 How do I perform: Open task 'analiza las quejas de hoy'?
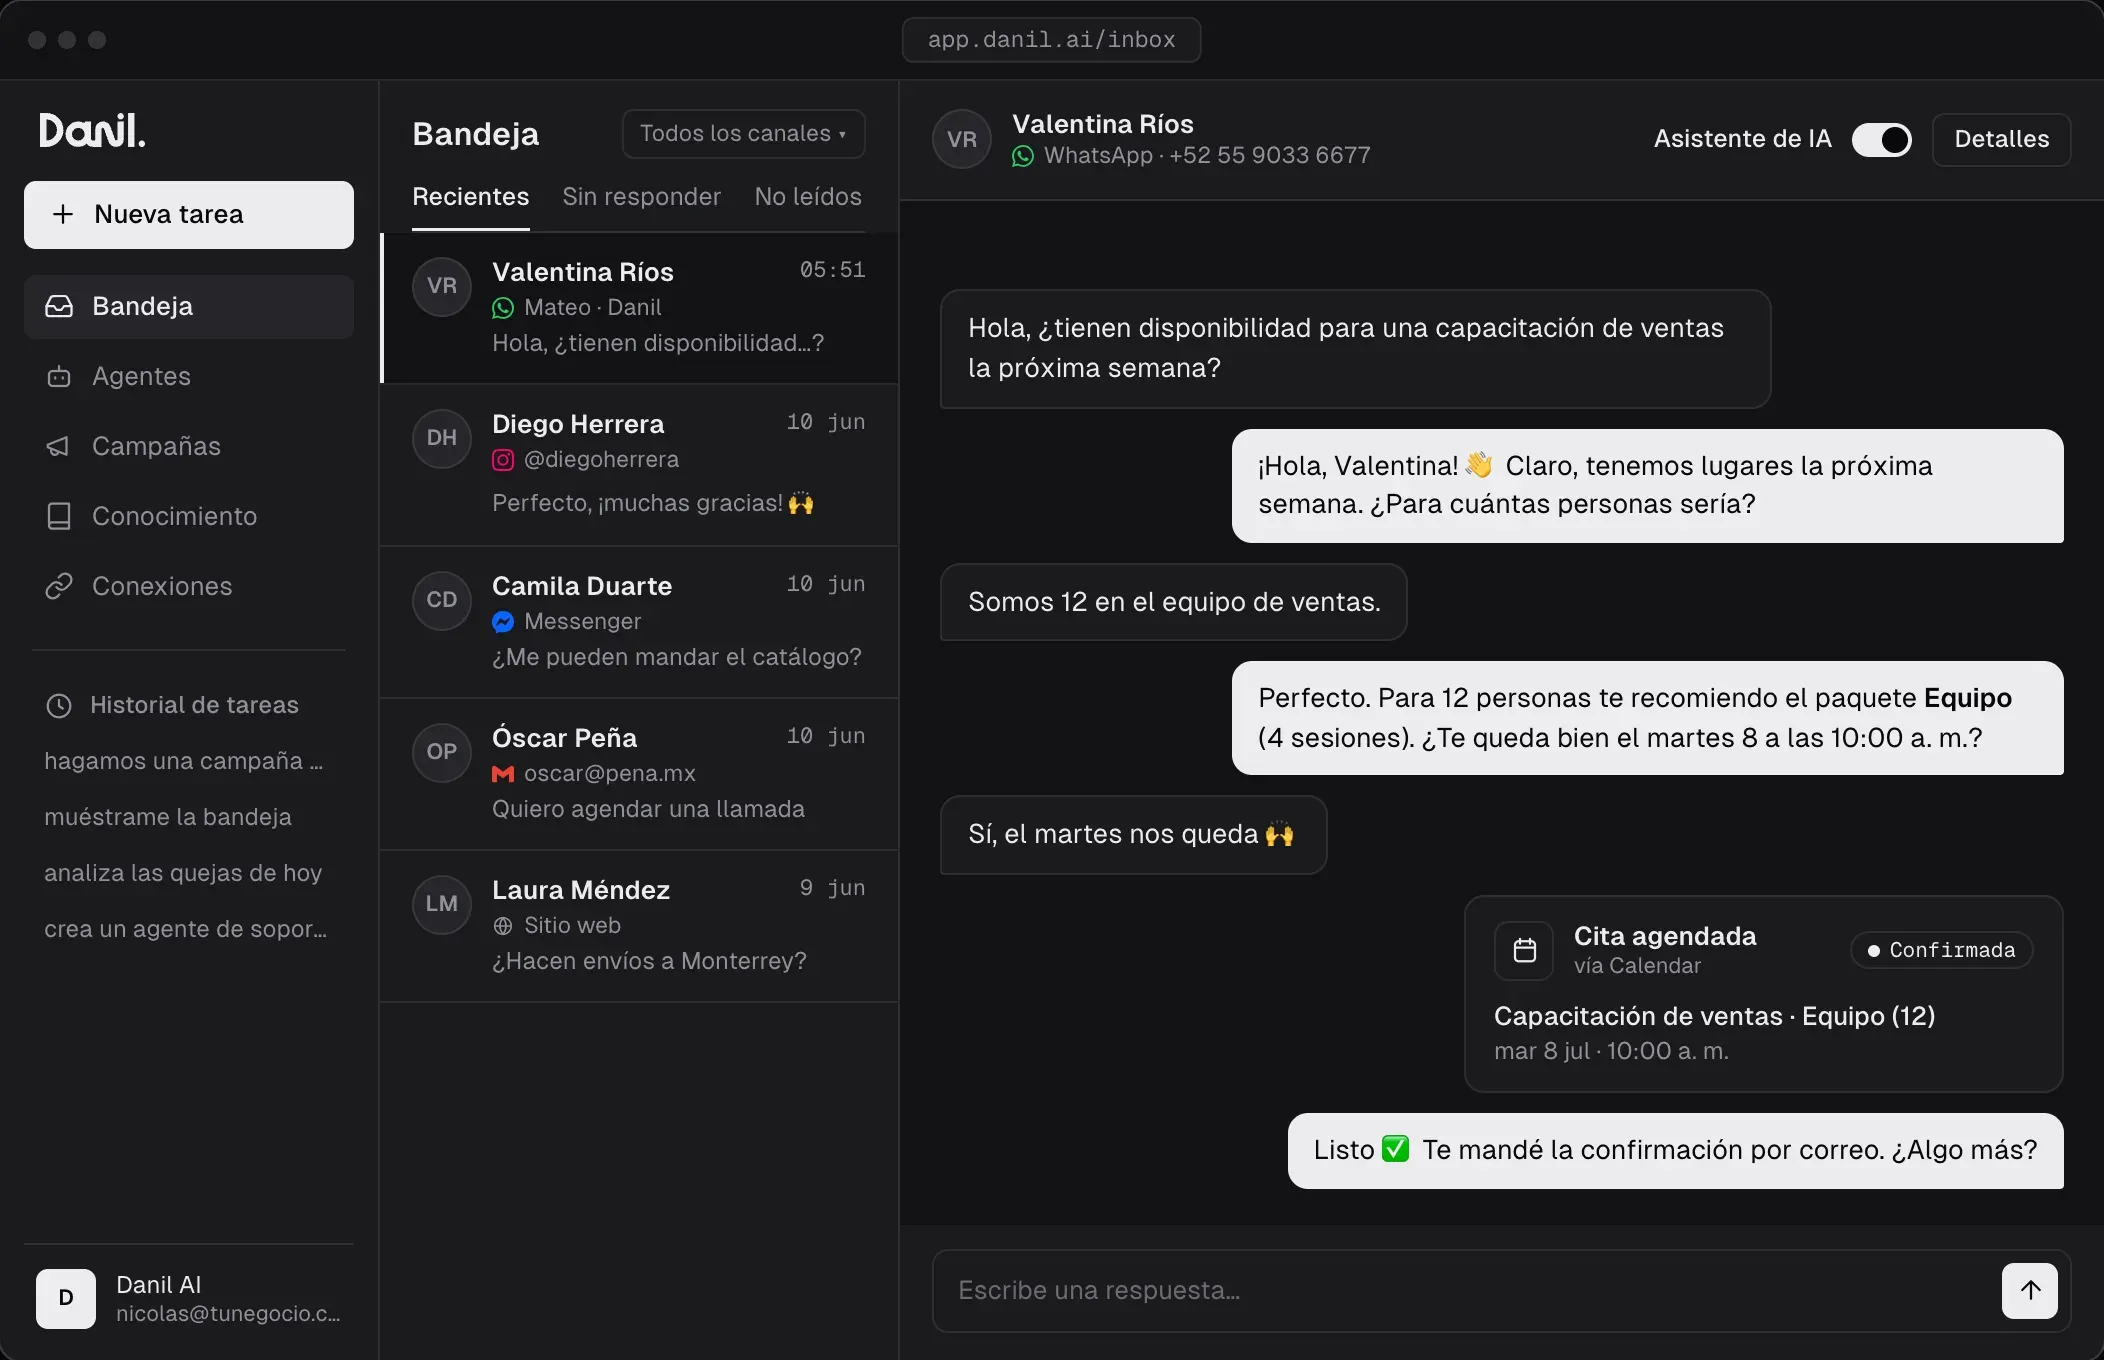[x=183, y=873]
